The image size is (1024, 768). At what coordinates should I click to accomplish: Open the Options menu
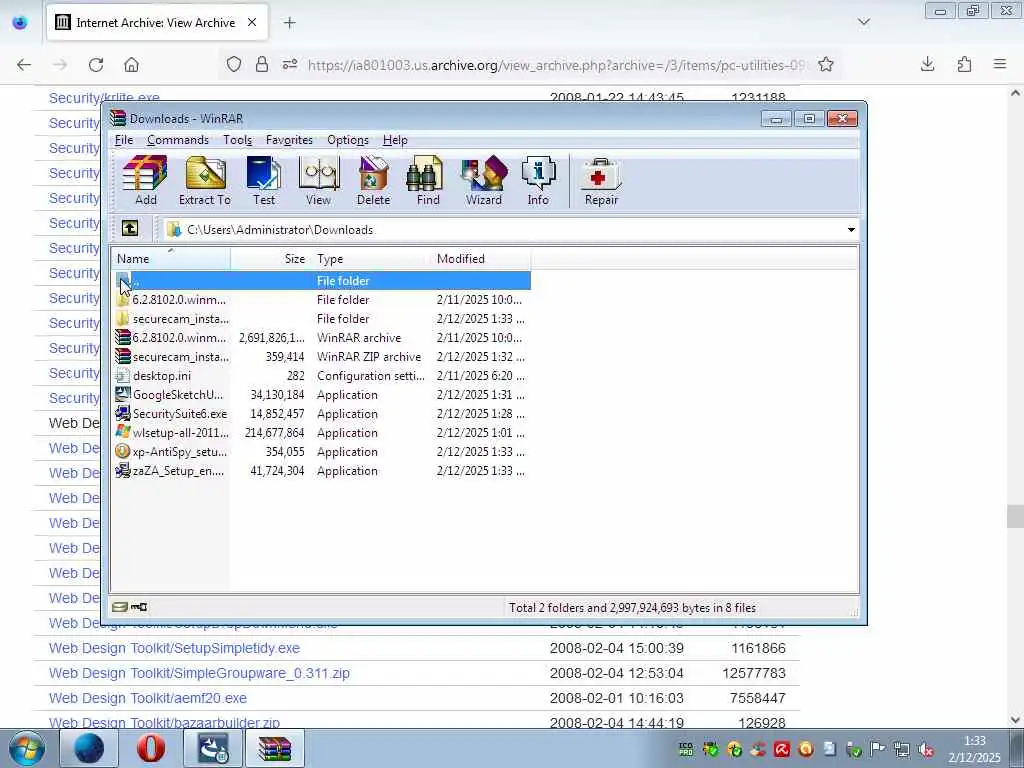(348, 140)
